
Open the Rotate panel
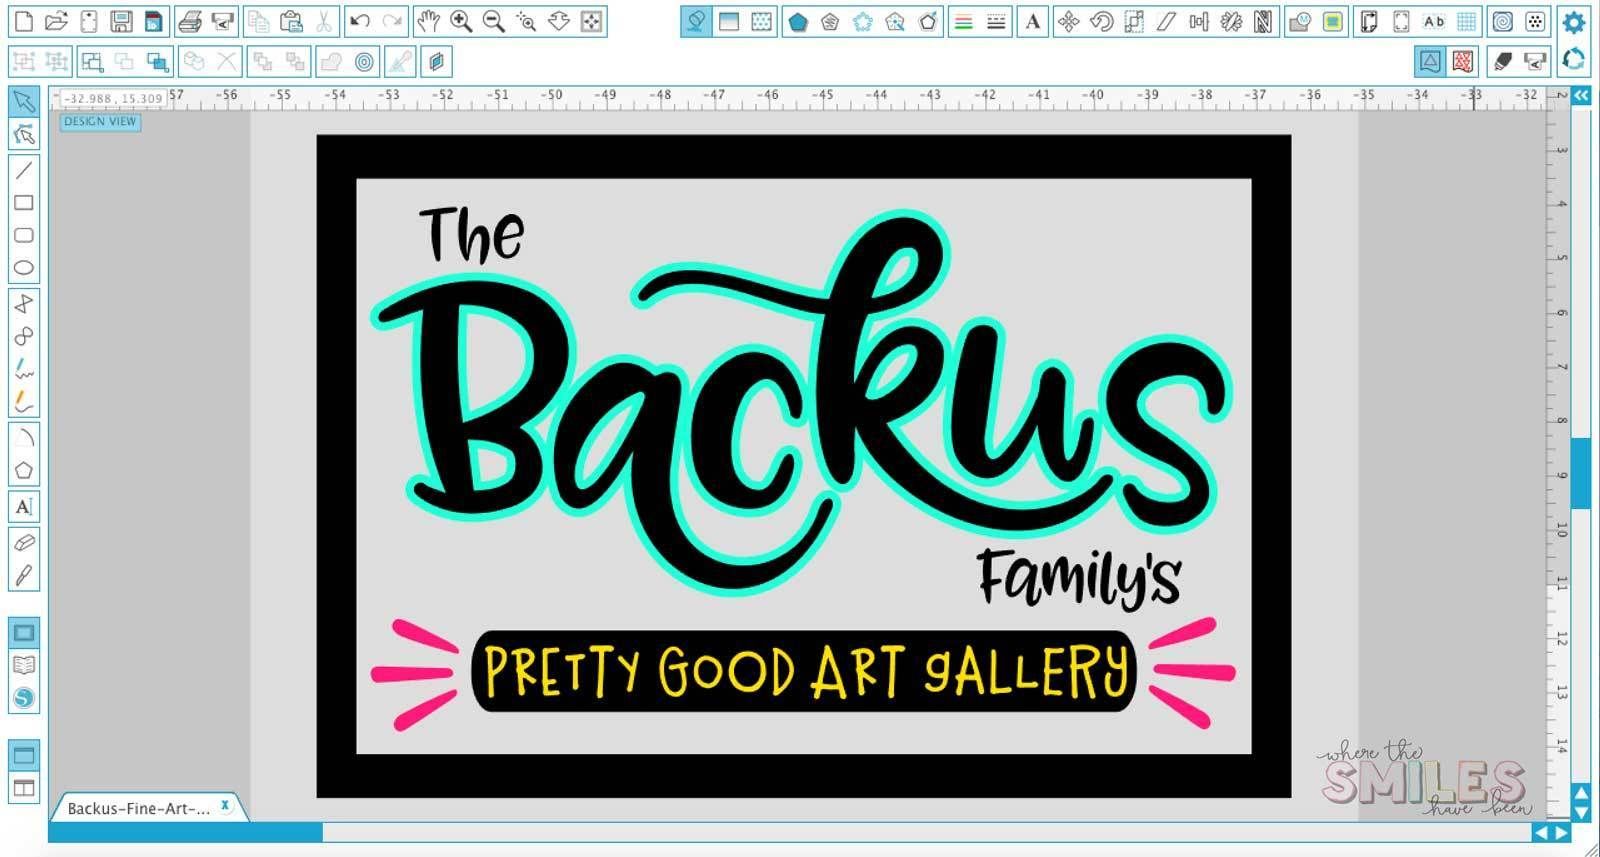pyautogui.click(x=1101, y=21)
